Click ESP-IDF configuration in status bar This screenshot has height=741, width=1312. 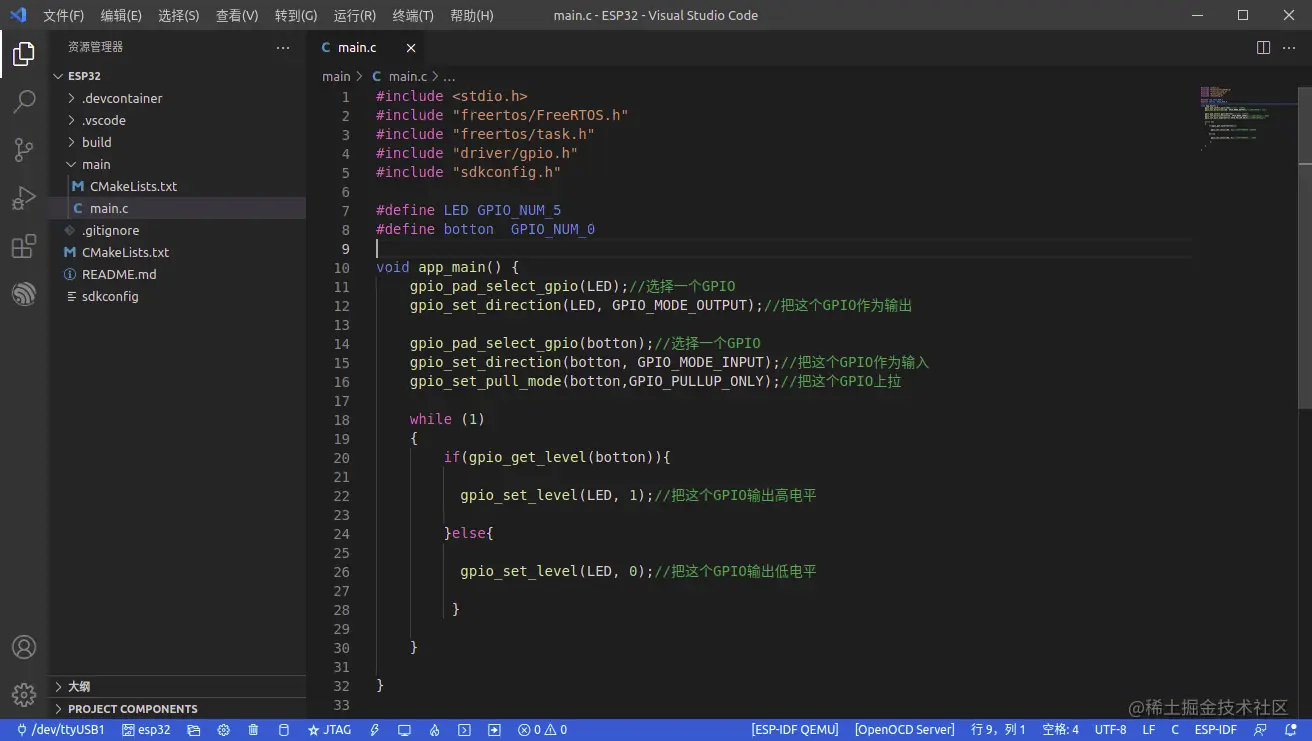(1215, 730)
